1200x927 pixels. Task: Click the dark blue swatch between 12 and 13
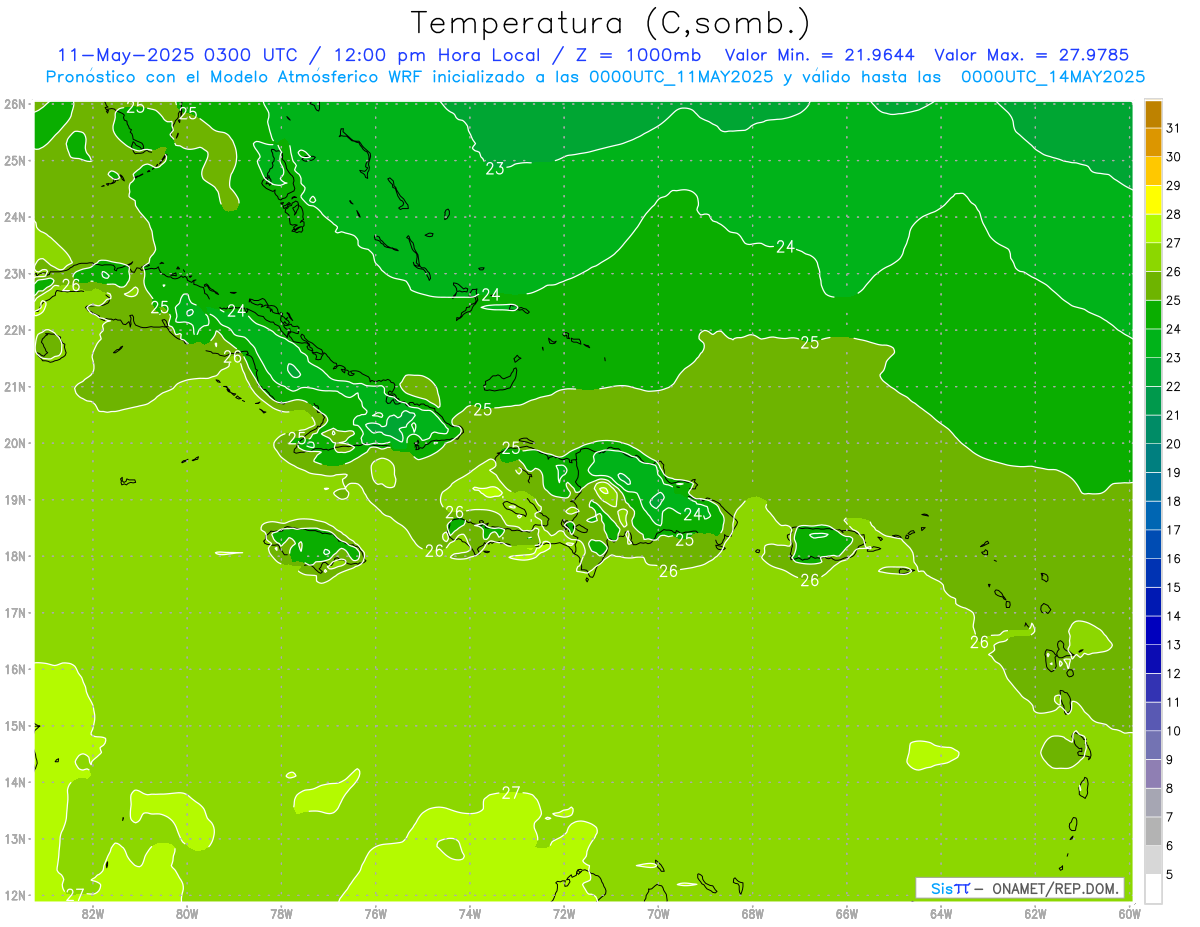point(1153,658)
